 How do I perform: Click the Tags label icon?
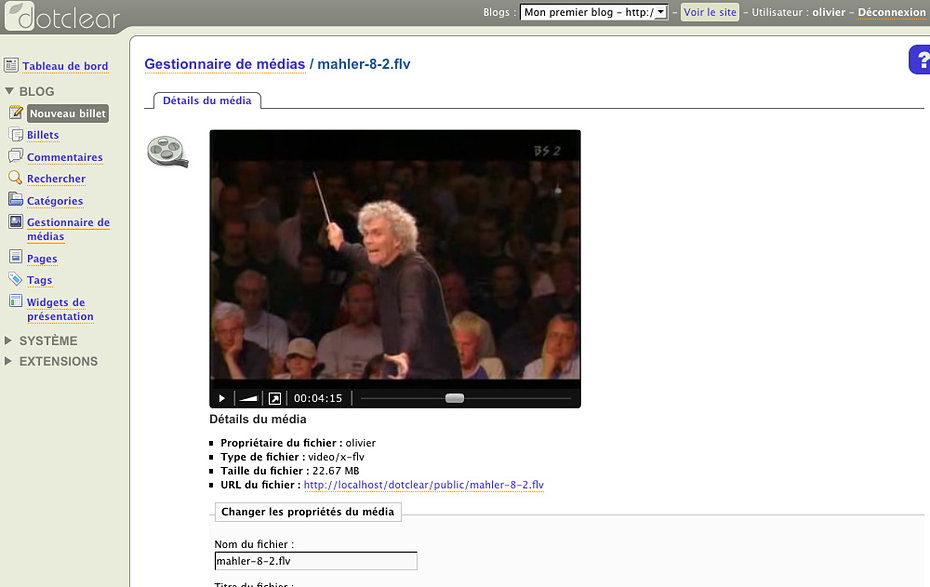coord(15,279)
